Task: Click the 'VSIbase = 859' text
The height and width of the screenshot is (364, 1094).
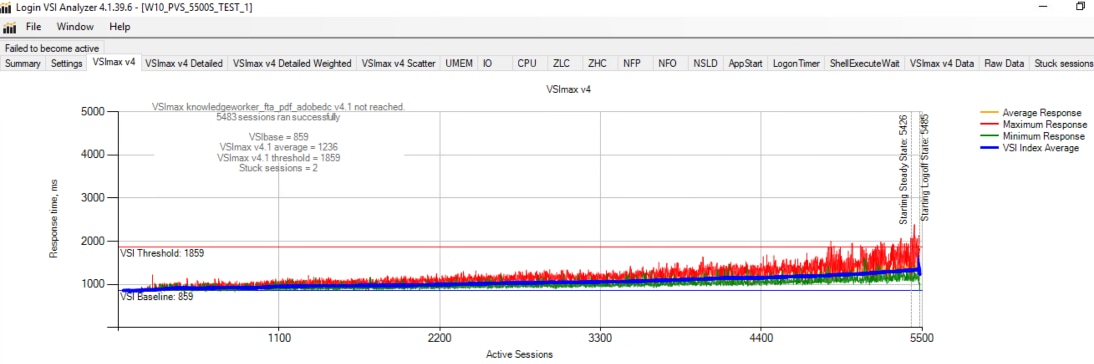Action: click(278, 137)
